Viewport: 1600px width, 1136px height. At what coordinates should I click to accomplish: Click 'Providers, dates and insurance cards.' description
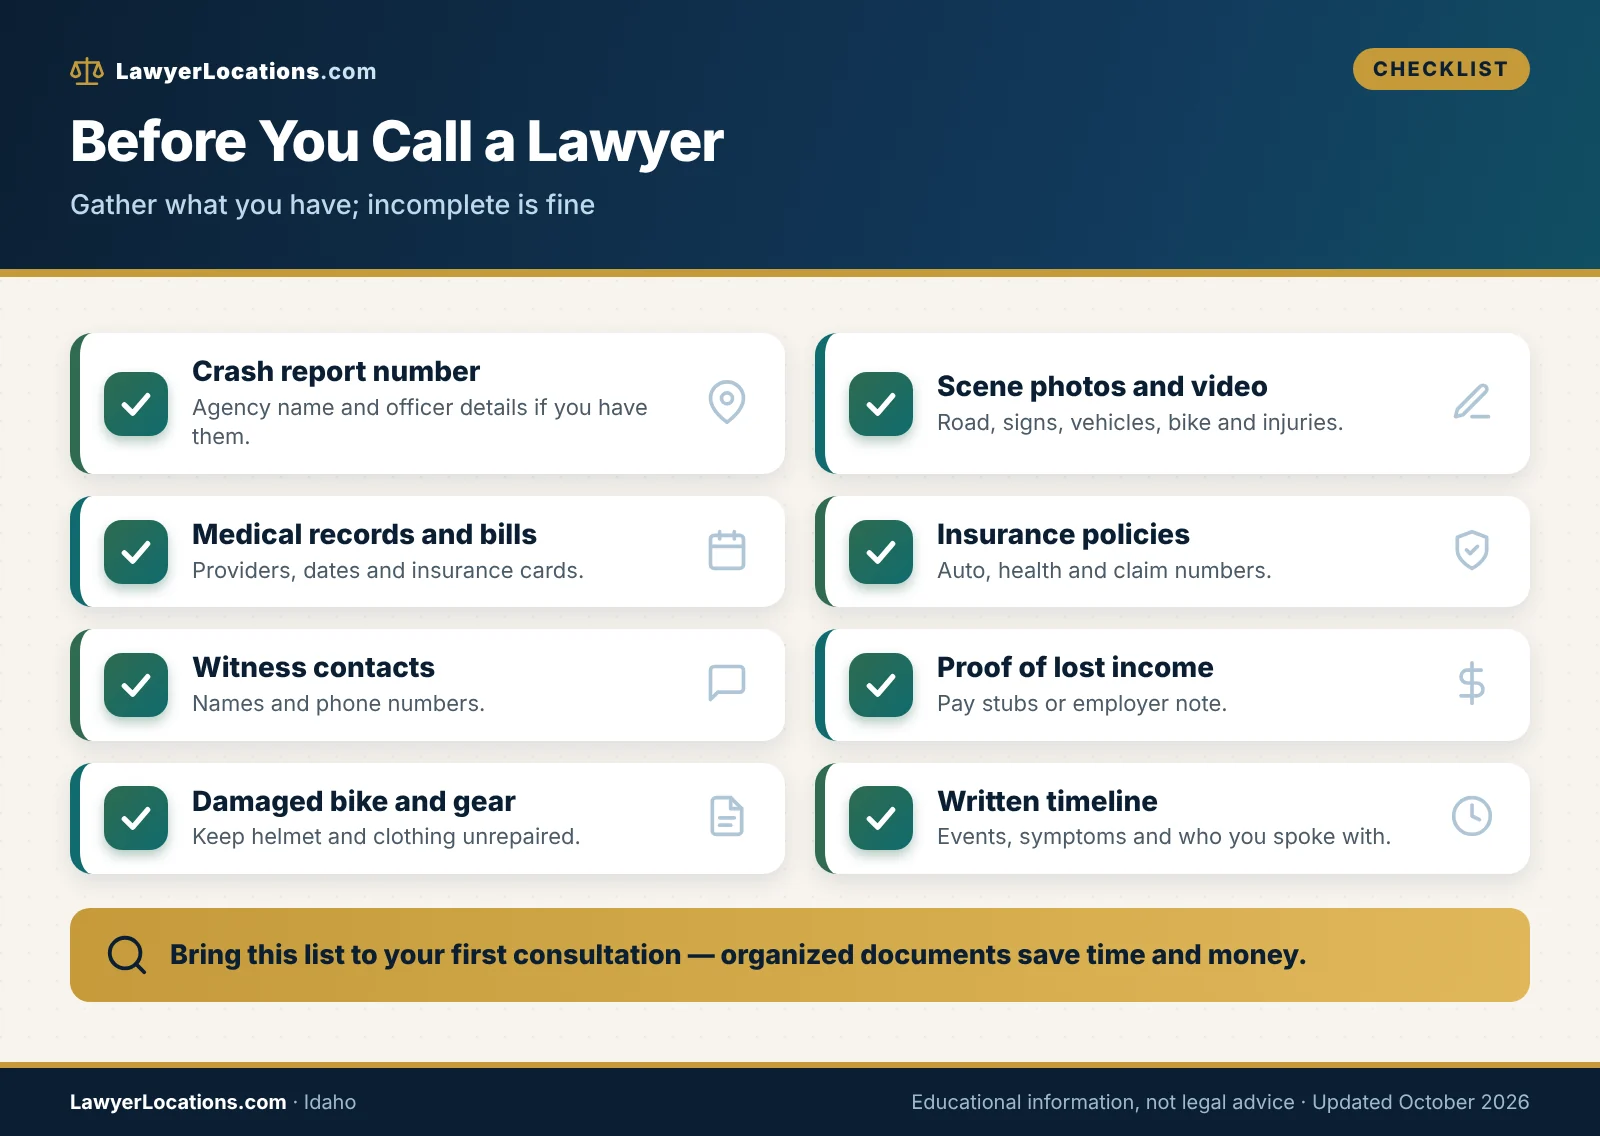(x=388, y=570)
